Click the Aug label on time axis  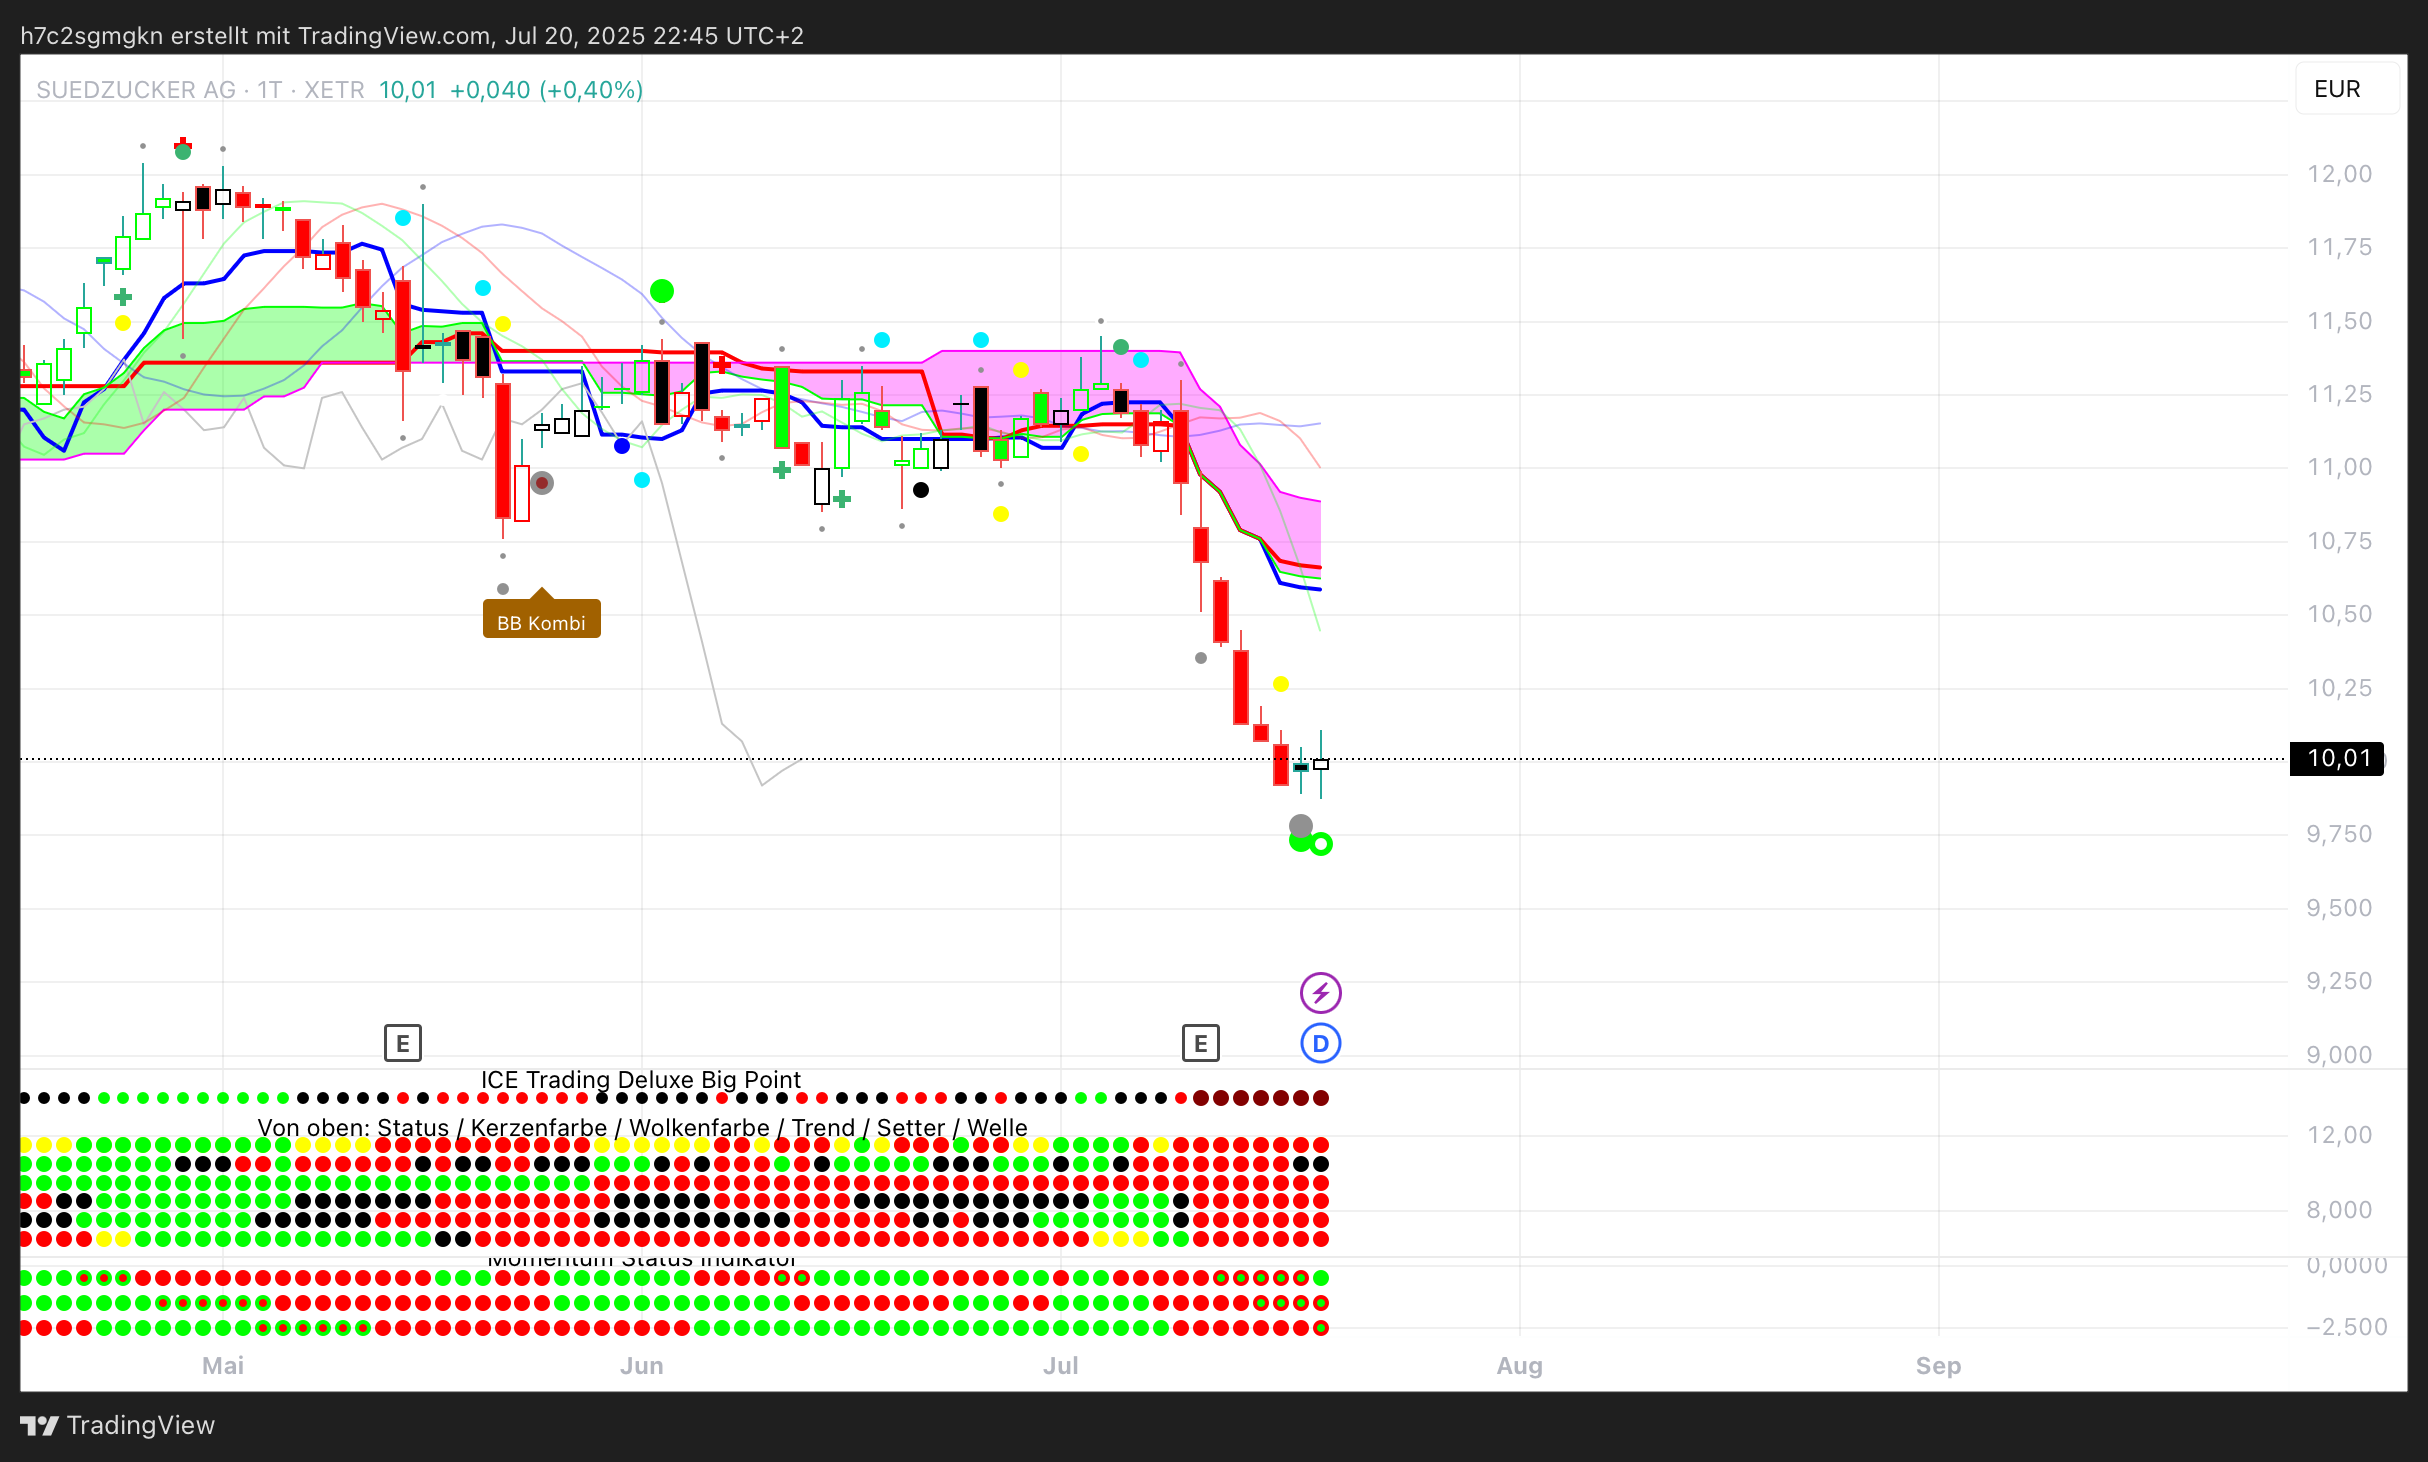[1518, 1366]
